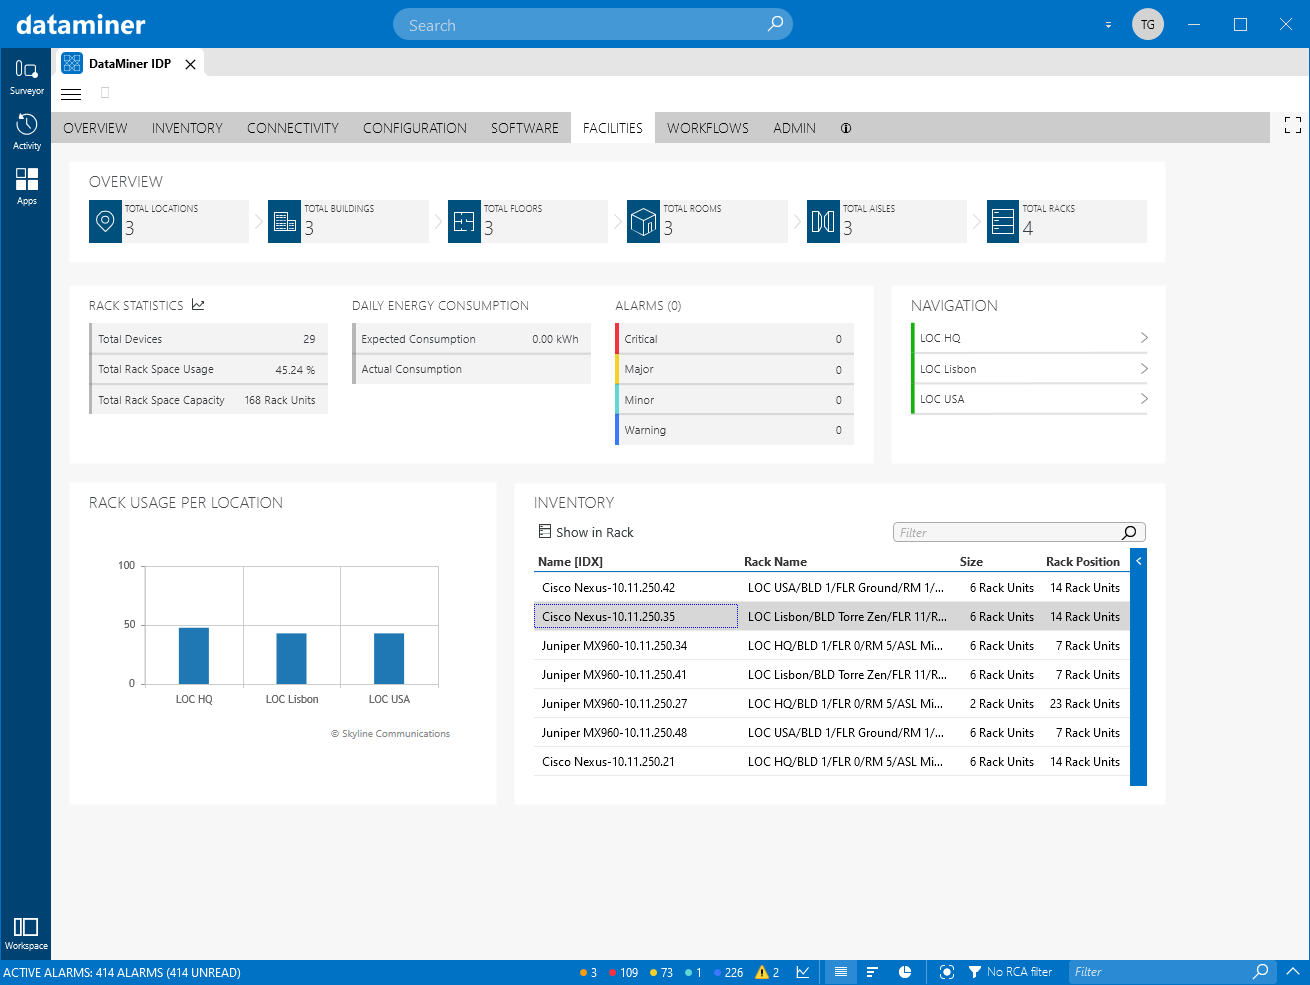The height and width of the screenshot is (985, 1310).
Task: Expand the inventory side panel arrow
Action: tap(1138, 561)
